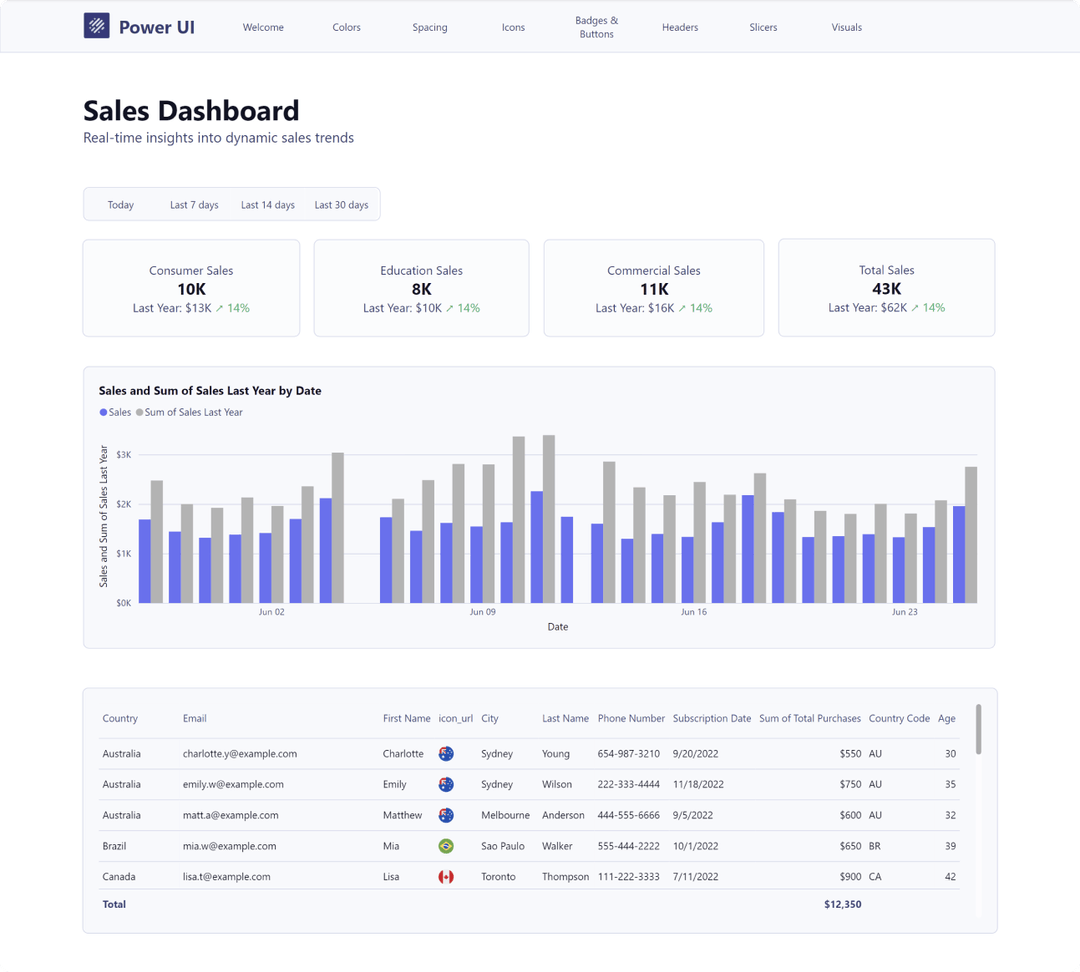Click the Australian flag in Charlotte Young's row
The width and height of the screenshot is (1080, 972).
coord(446,753)
